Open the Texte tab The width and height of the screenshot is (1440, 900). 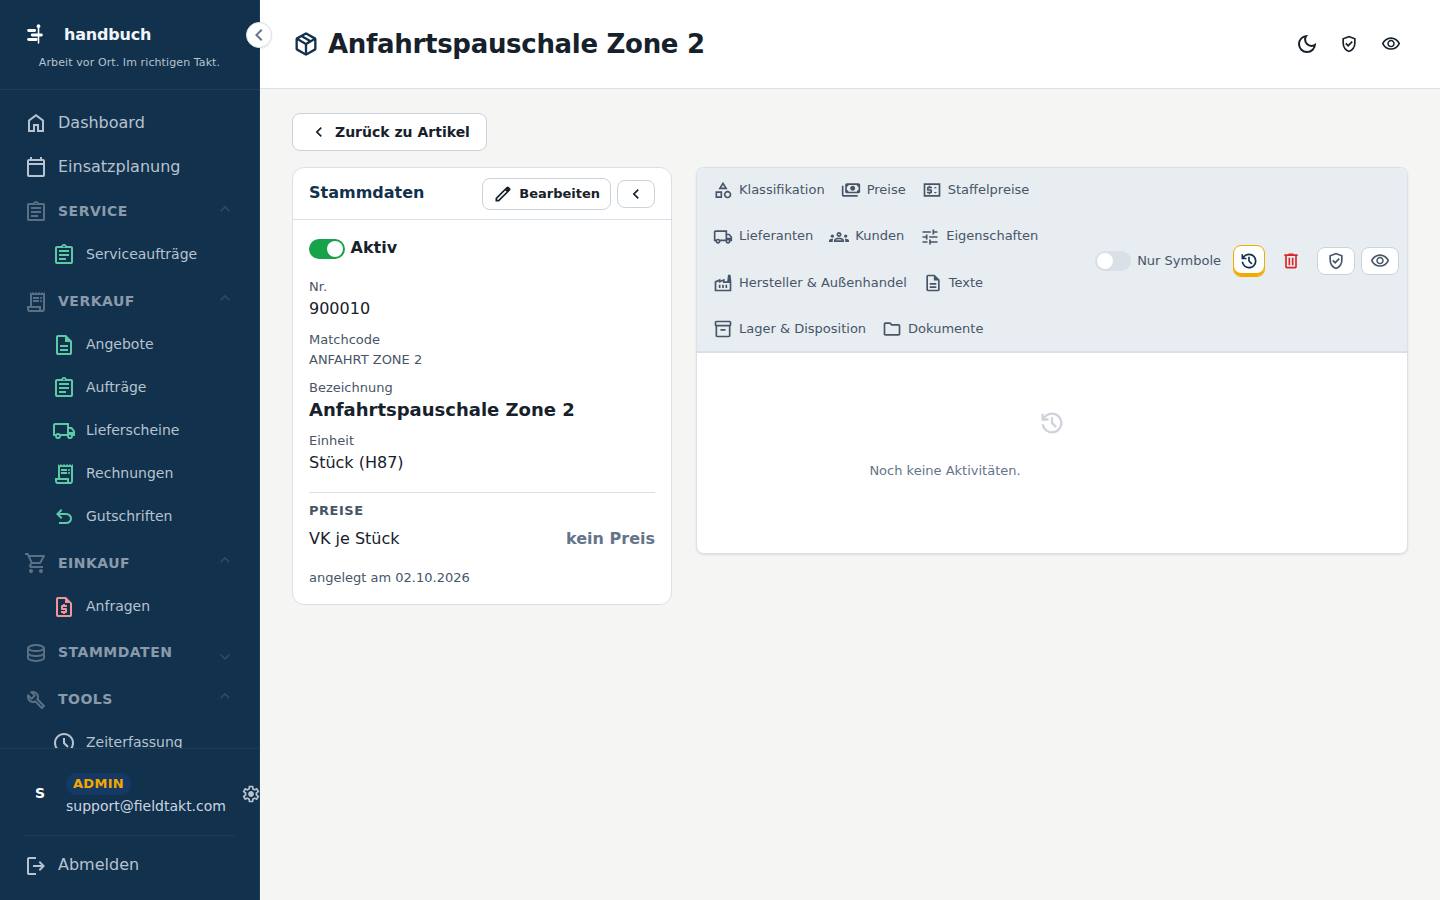954,283
